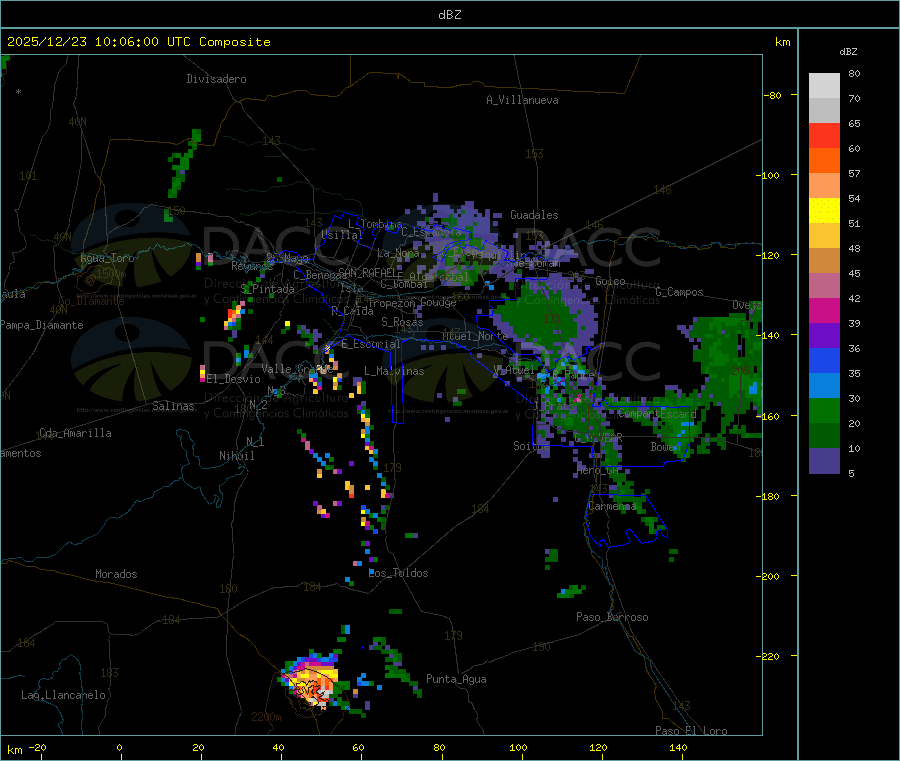
Task: Click the slate purple 5-10 dBZ legend swatch
Action: click(824, 461)
